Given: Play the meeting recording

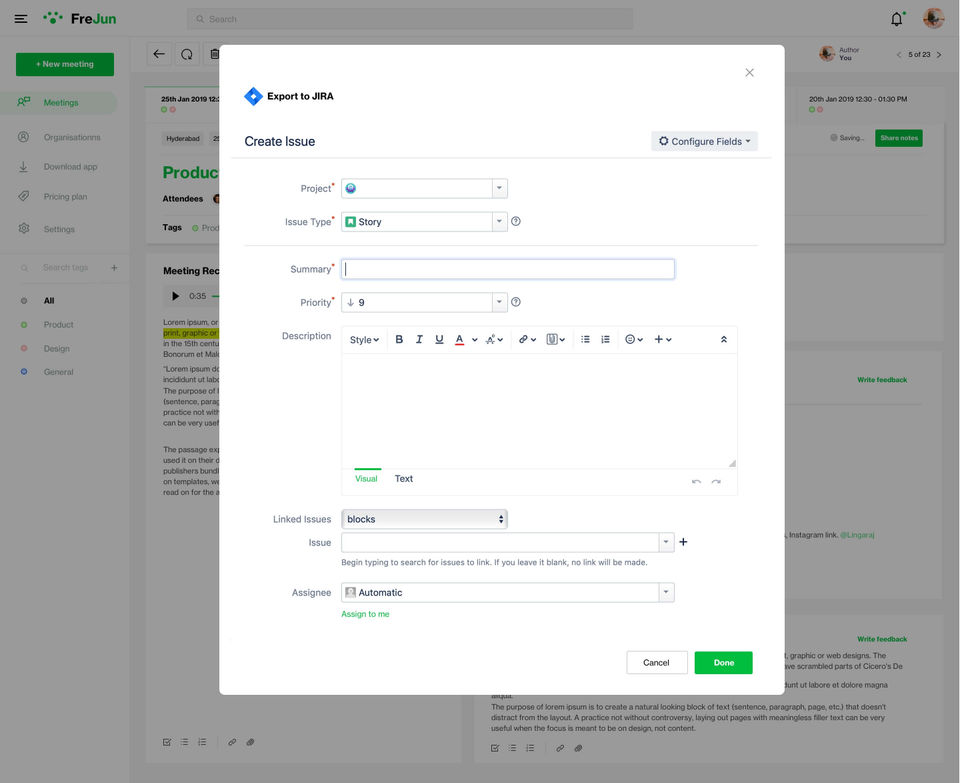Looking at the screenshot, I should coord(176,296).
